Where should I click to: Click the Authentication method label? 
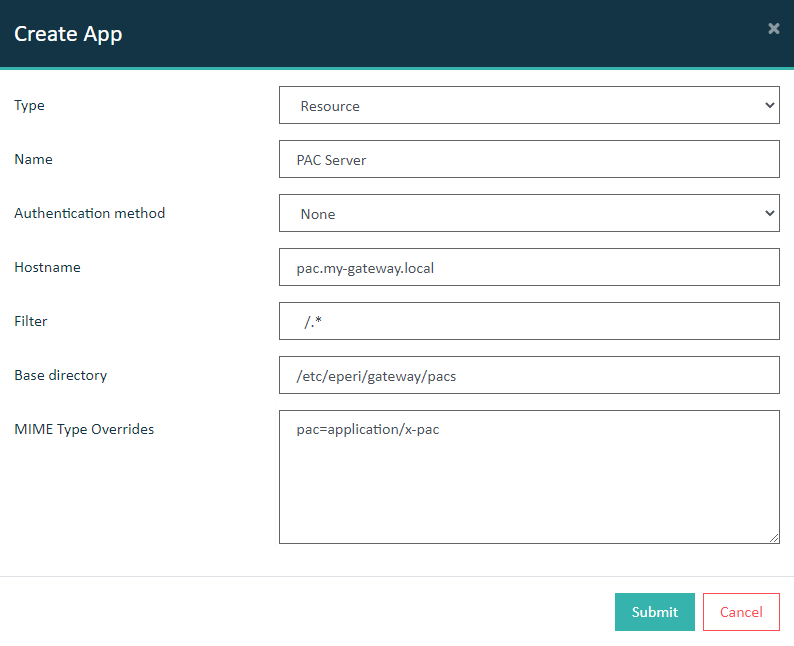(x=90, y=213)
